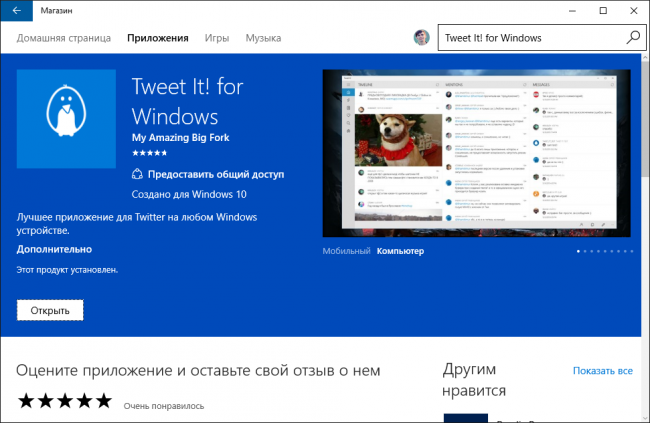The width and height of the screenshot is (650, 423).
Task: Expand the Дополнительно description link
Action: click(x=54, y=249)
